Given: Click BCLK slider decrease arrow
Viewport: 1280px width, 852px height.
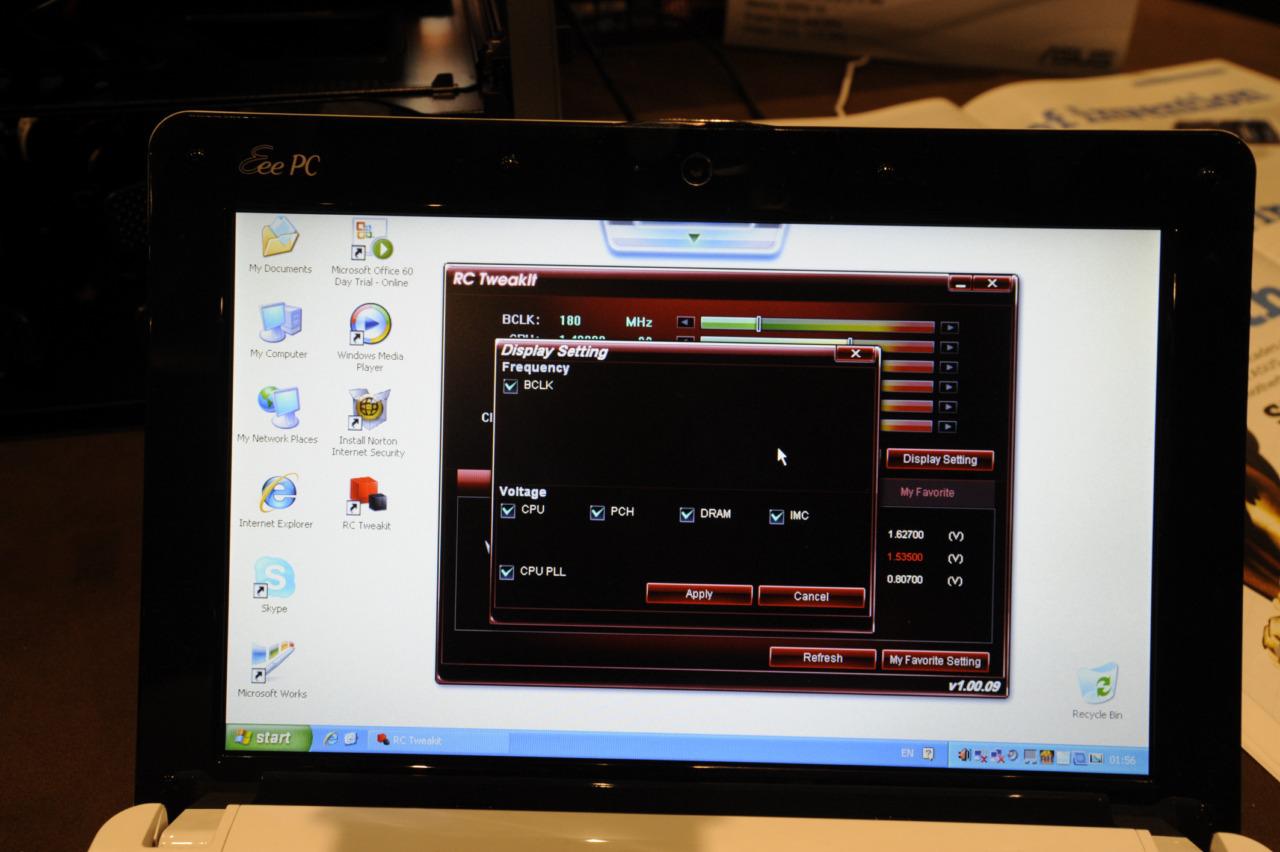Looking at the screenshot, I should tap(685, 323).
